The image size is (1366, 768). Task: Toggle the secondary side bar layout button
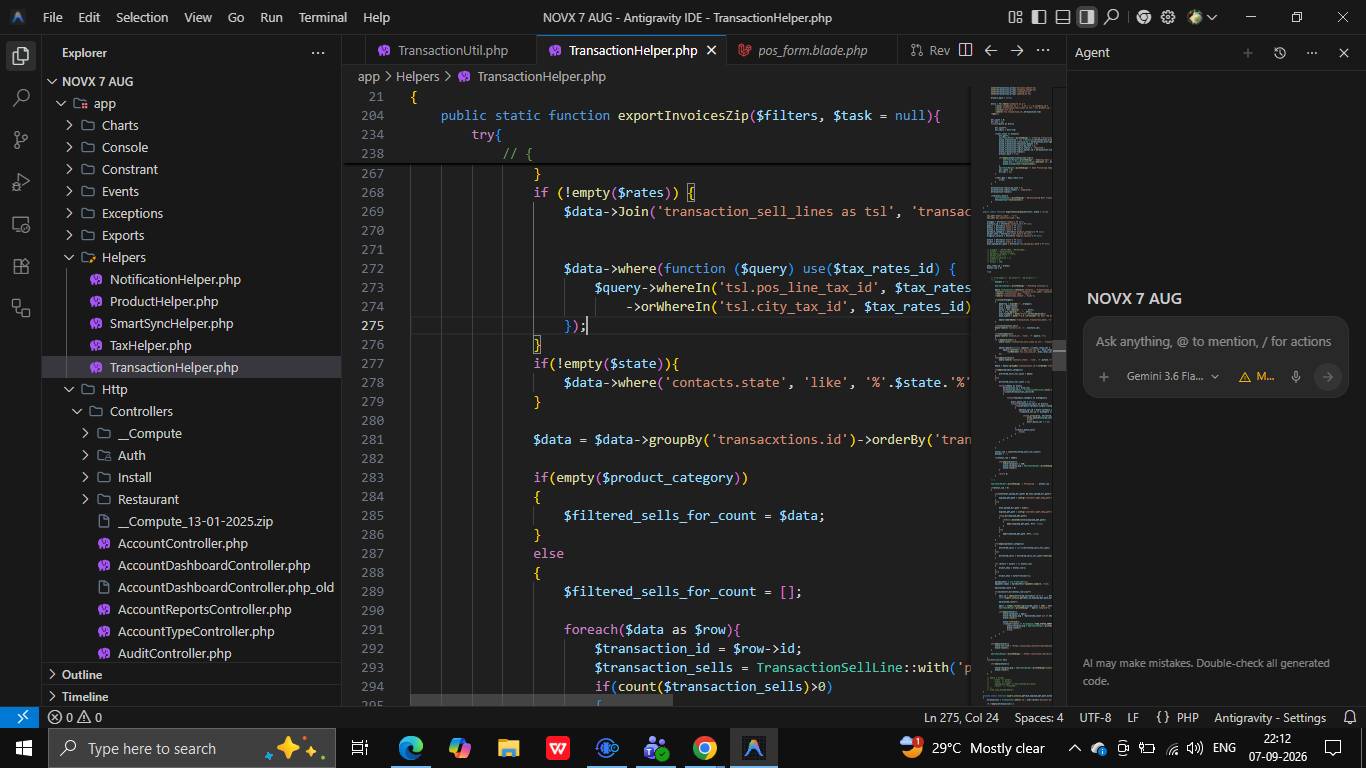click(x=1087, y=17)
